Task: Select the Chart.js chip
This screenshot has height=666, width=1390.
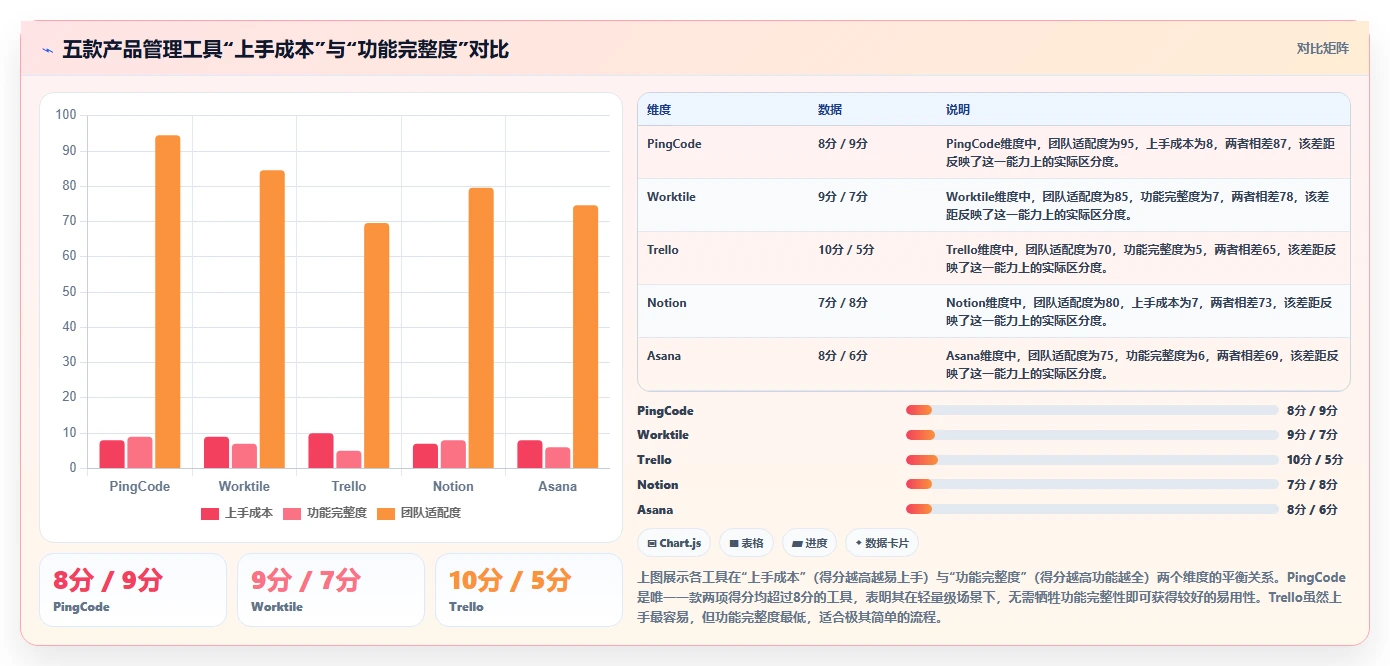Action: click(x=674, y=543)
